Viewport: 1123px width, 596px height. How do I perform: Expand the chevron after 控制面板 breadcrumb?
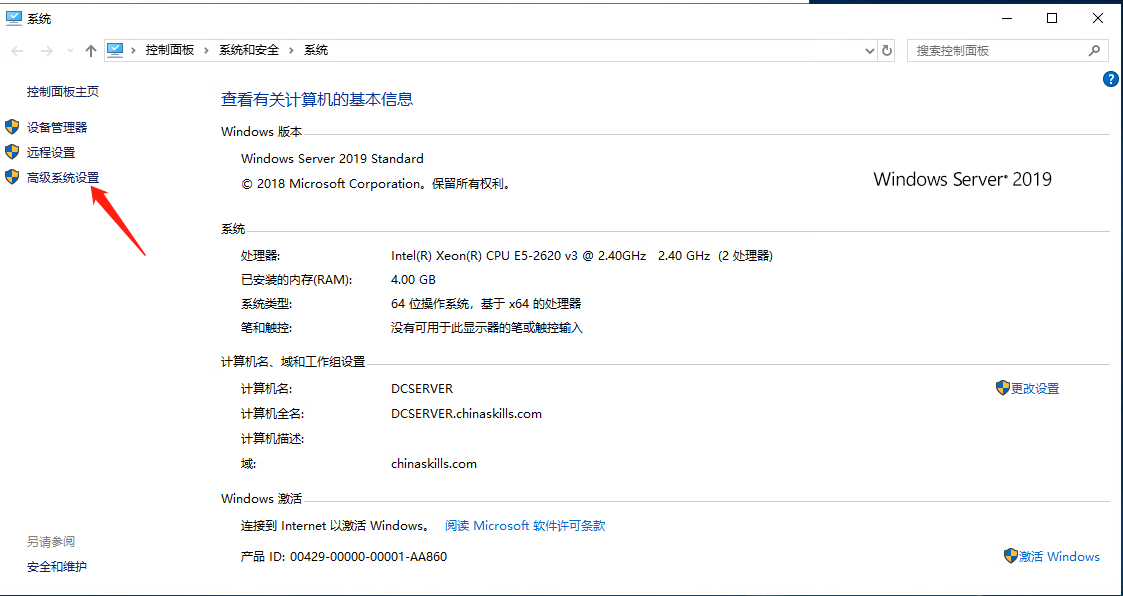pos(206,50)
